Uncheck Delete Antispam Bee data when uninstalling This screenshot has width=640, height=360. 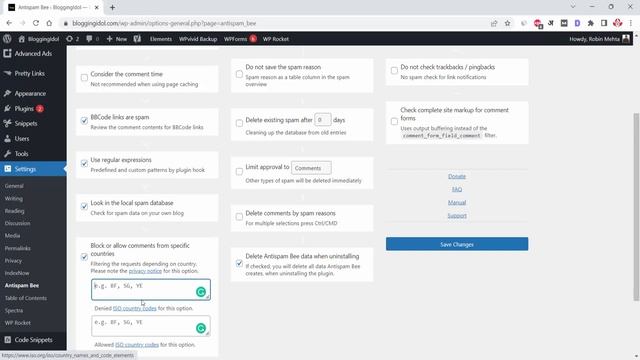239,263
